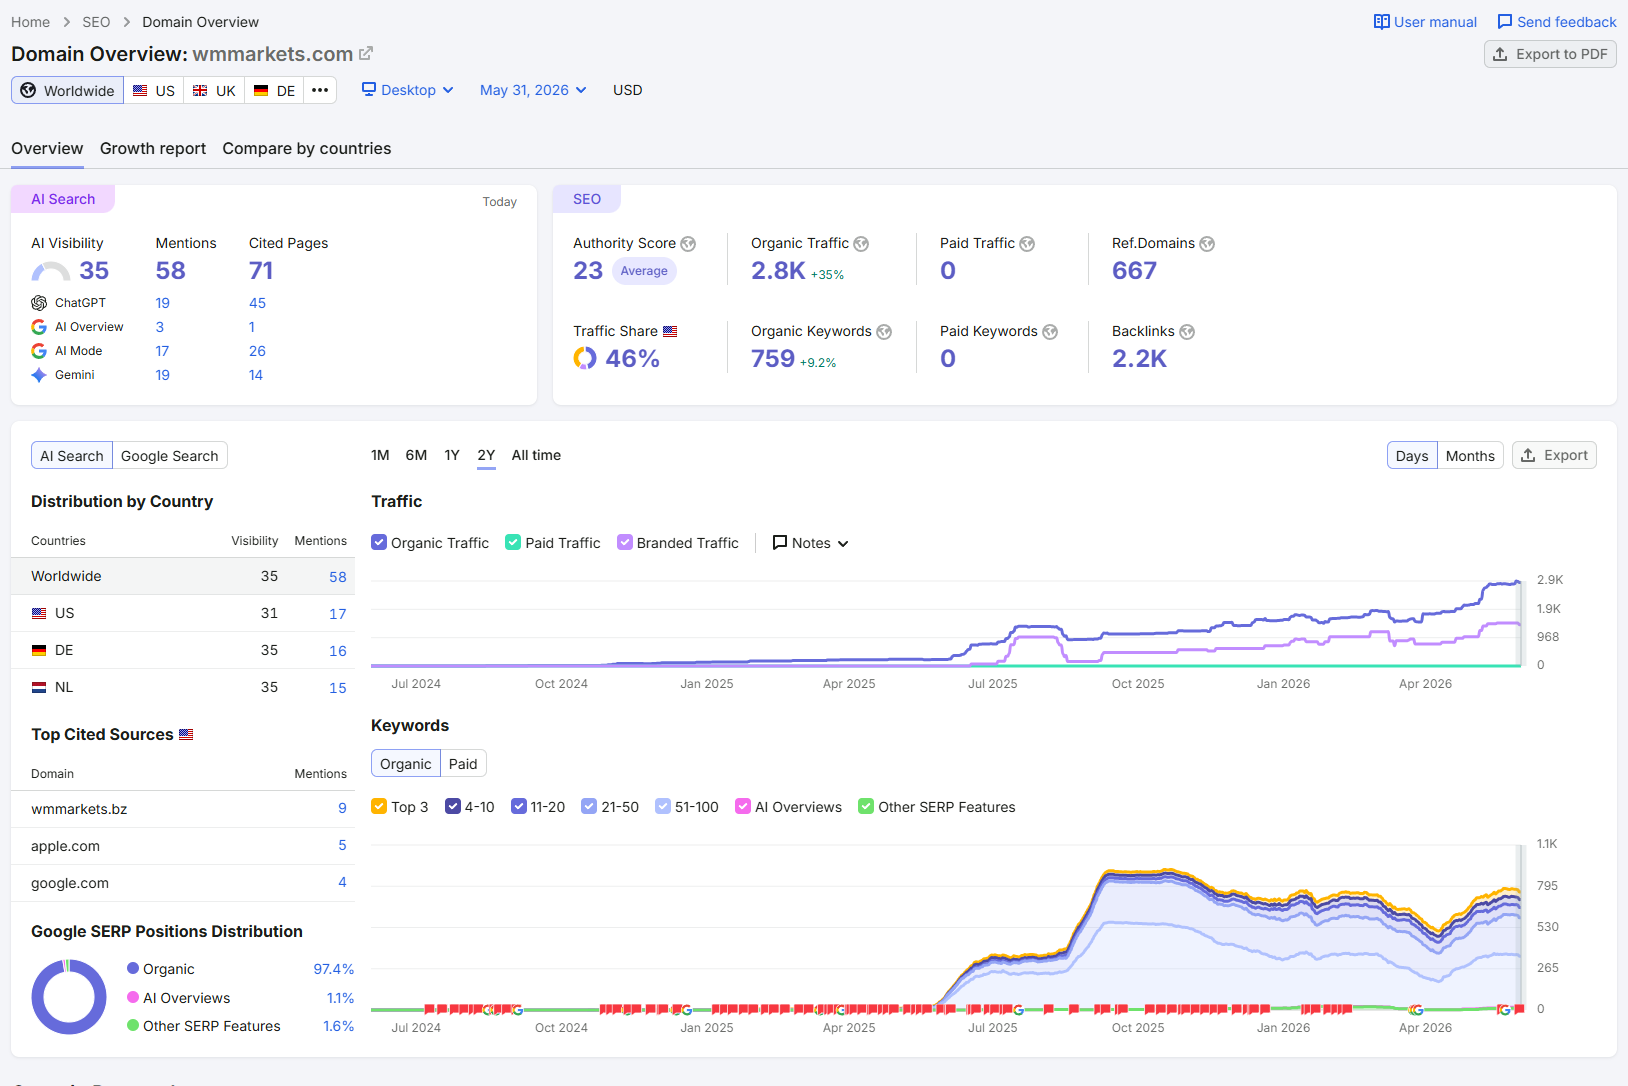Open the Desktop device dropdown

click(x=408, y=90)
